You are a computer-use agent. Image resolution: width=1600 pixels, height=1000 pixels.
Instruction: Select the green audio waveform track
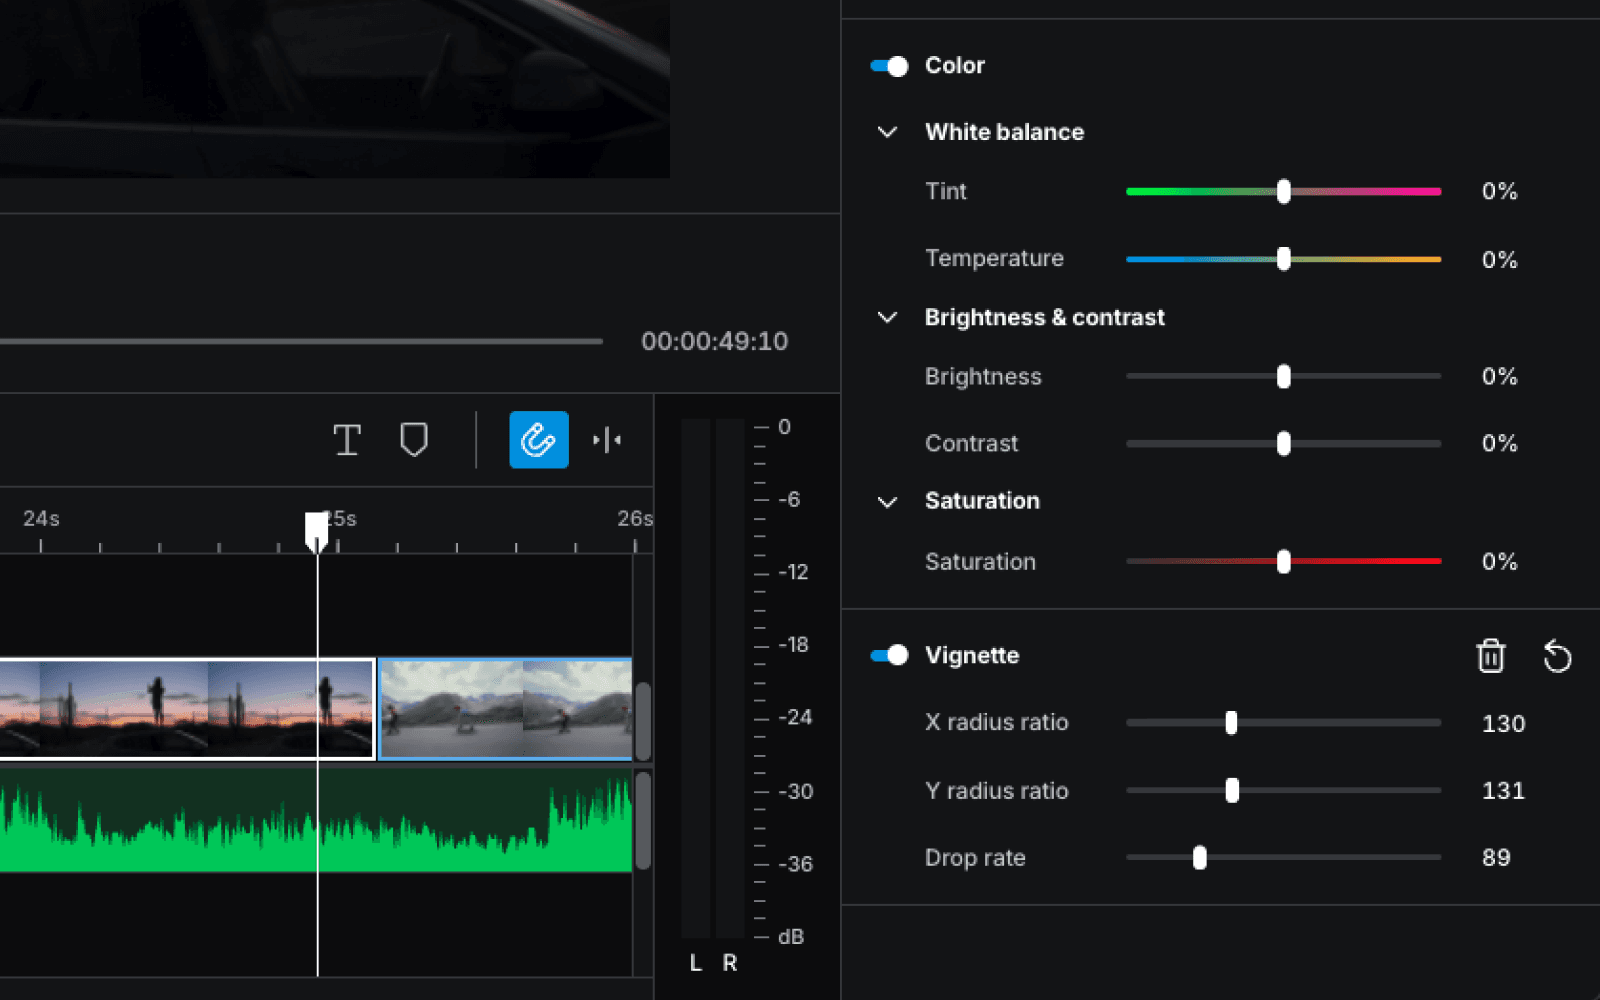coord(316,820)
